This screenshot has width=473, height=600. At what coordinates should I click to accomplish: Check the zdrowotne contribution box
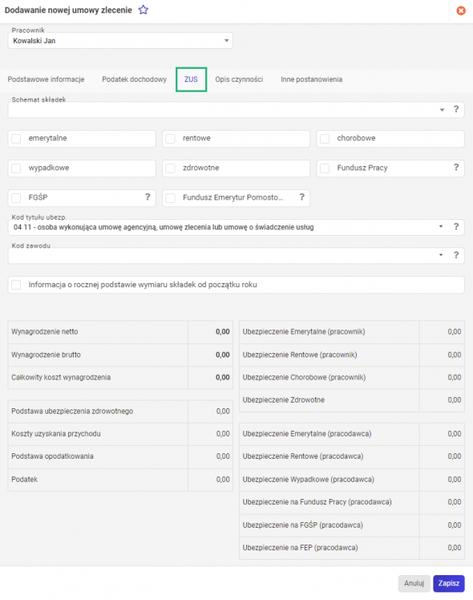(171, 168)
